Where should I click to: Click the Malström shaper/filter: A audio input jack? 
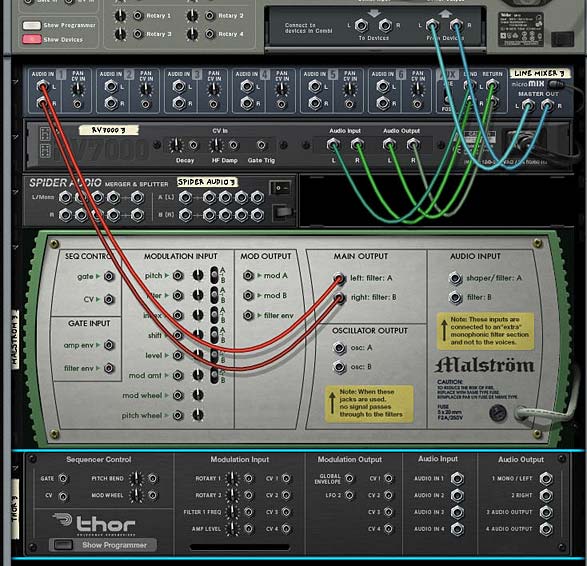[x=456, y=278]
